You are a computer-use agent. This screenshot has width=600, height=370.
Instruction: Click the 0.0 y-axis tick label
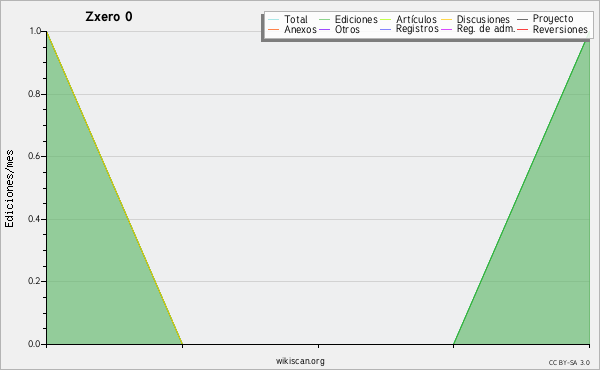coord(35,344)
